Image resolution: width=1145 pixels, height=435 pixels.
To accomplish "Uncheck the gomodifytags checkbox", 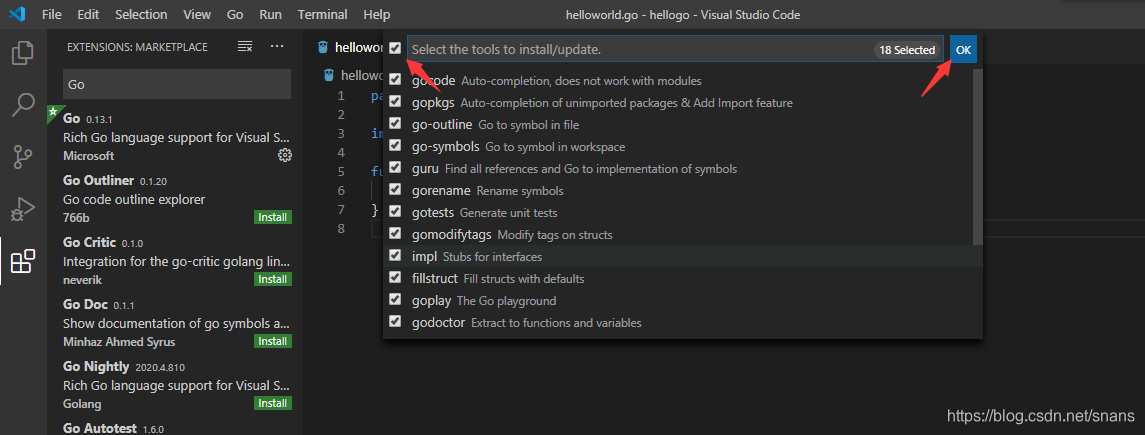I will tap(395, 234).
